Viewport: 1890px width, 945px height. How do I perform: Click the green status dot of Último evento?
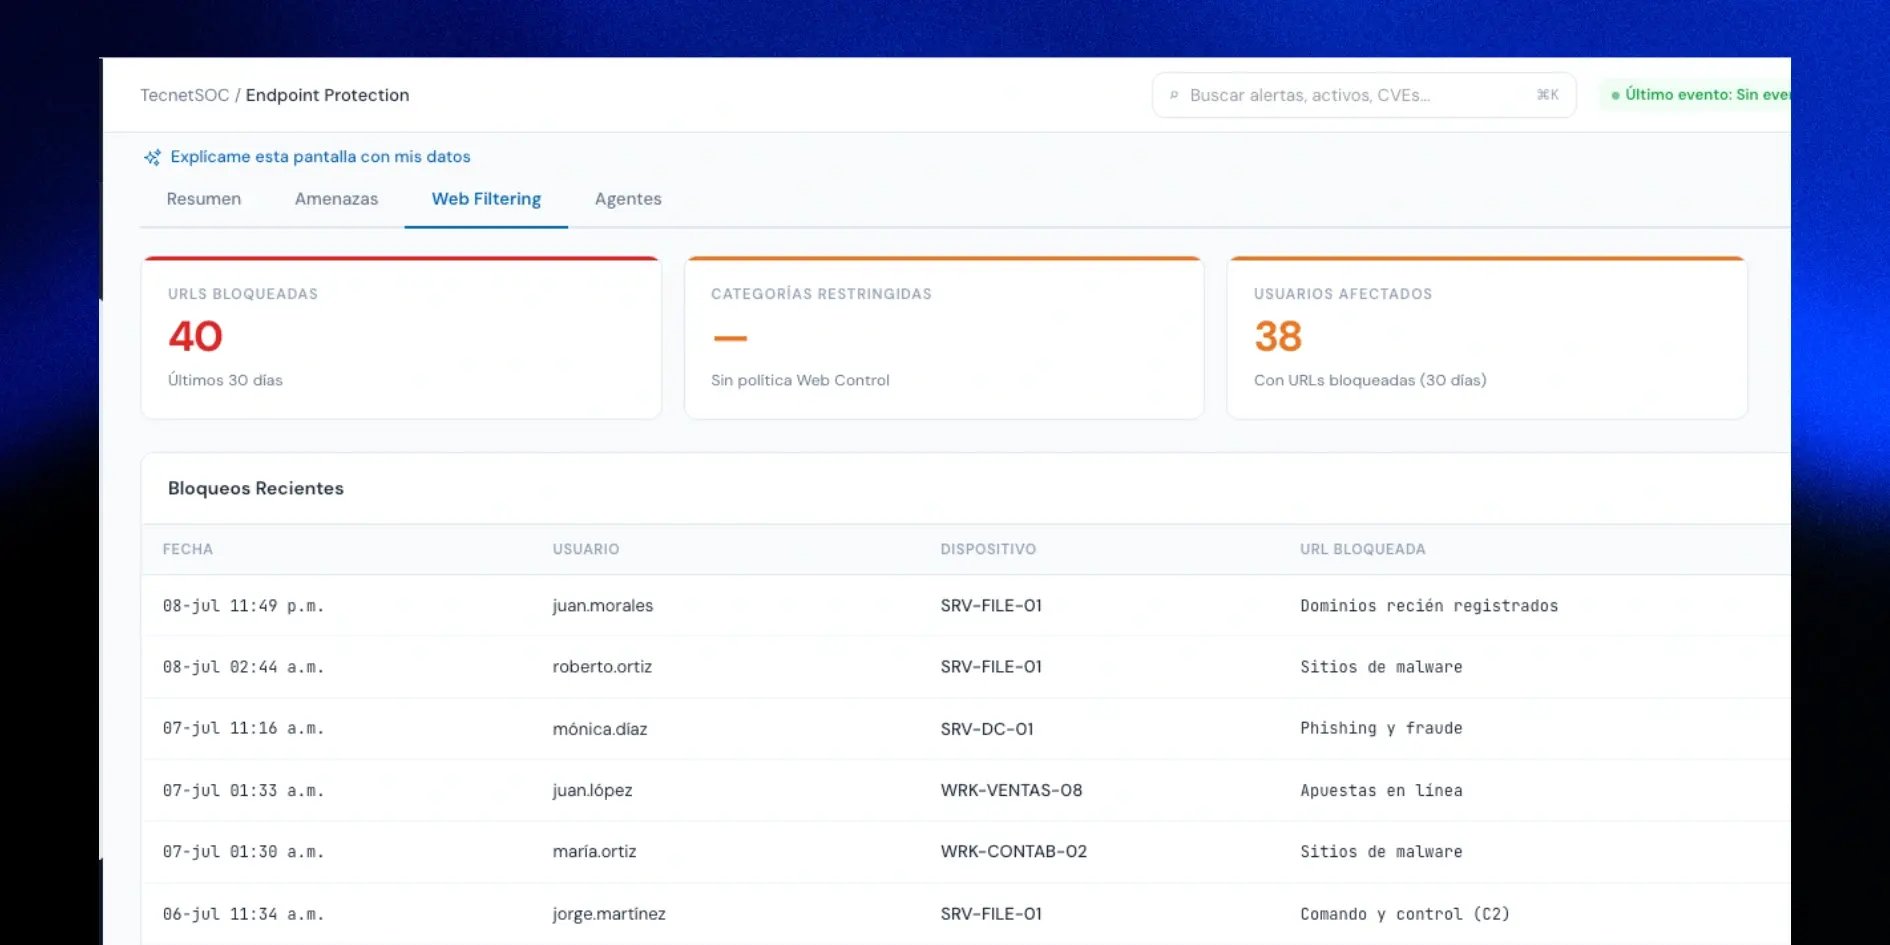(x=1615, y=95)
